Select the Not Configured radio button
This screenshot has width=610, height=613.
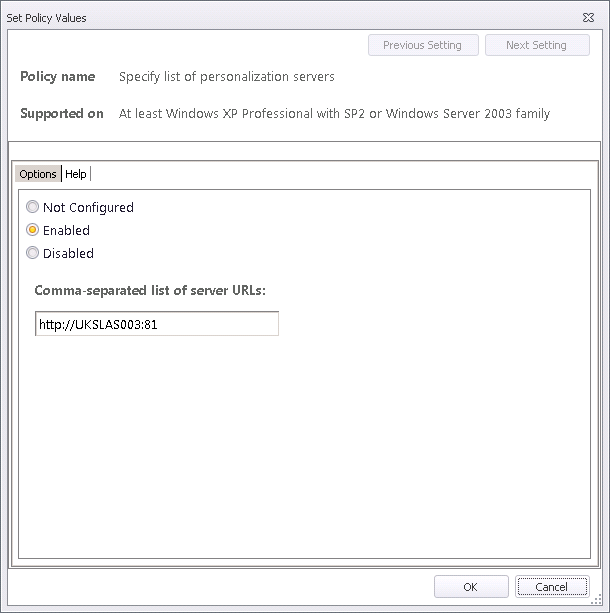click(32, 206)
